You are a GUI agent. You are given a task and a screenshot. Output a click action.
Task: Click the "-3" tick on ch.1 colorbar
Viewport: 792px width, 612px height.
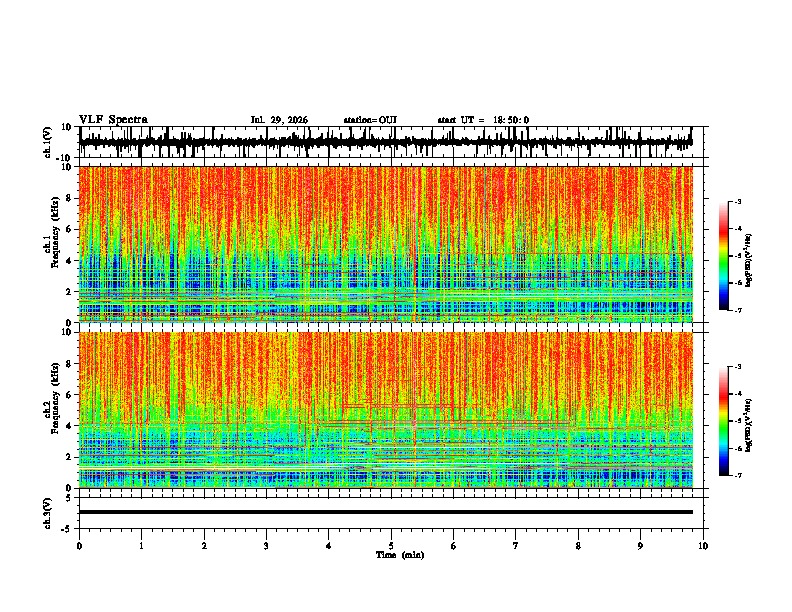click(738, 201)
